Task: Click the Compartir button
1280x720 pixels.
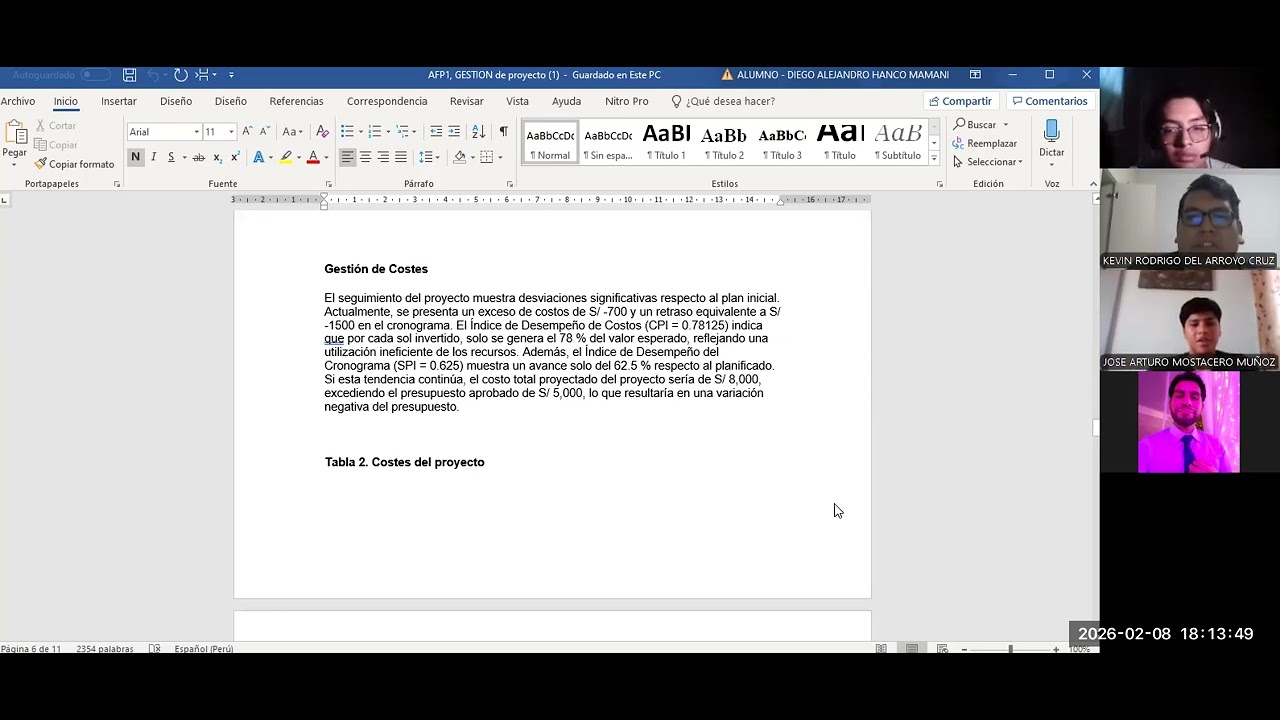Action: pyautogui.click(x=960, y=101)
